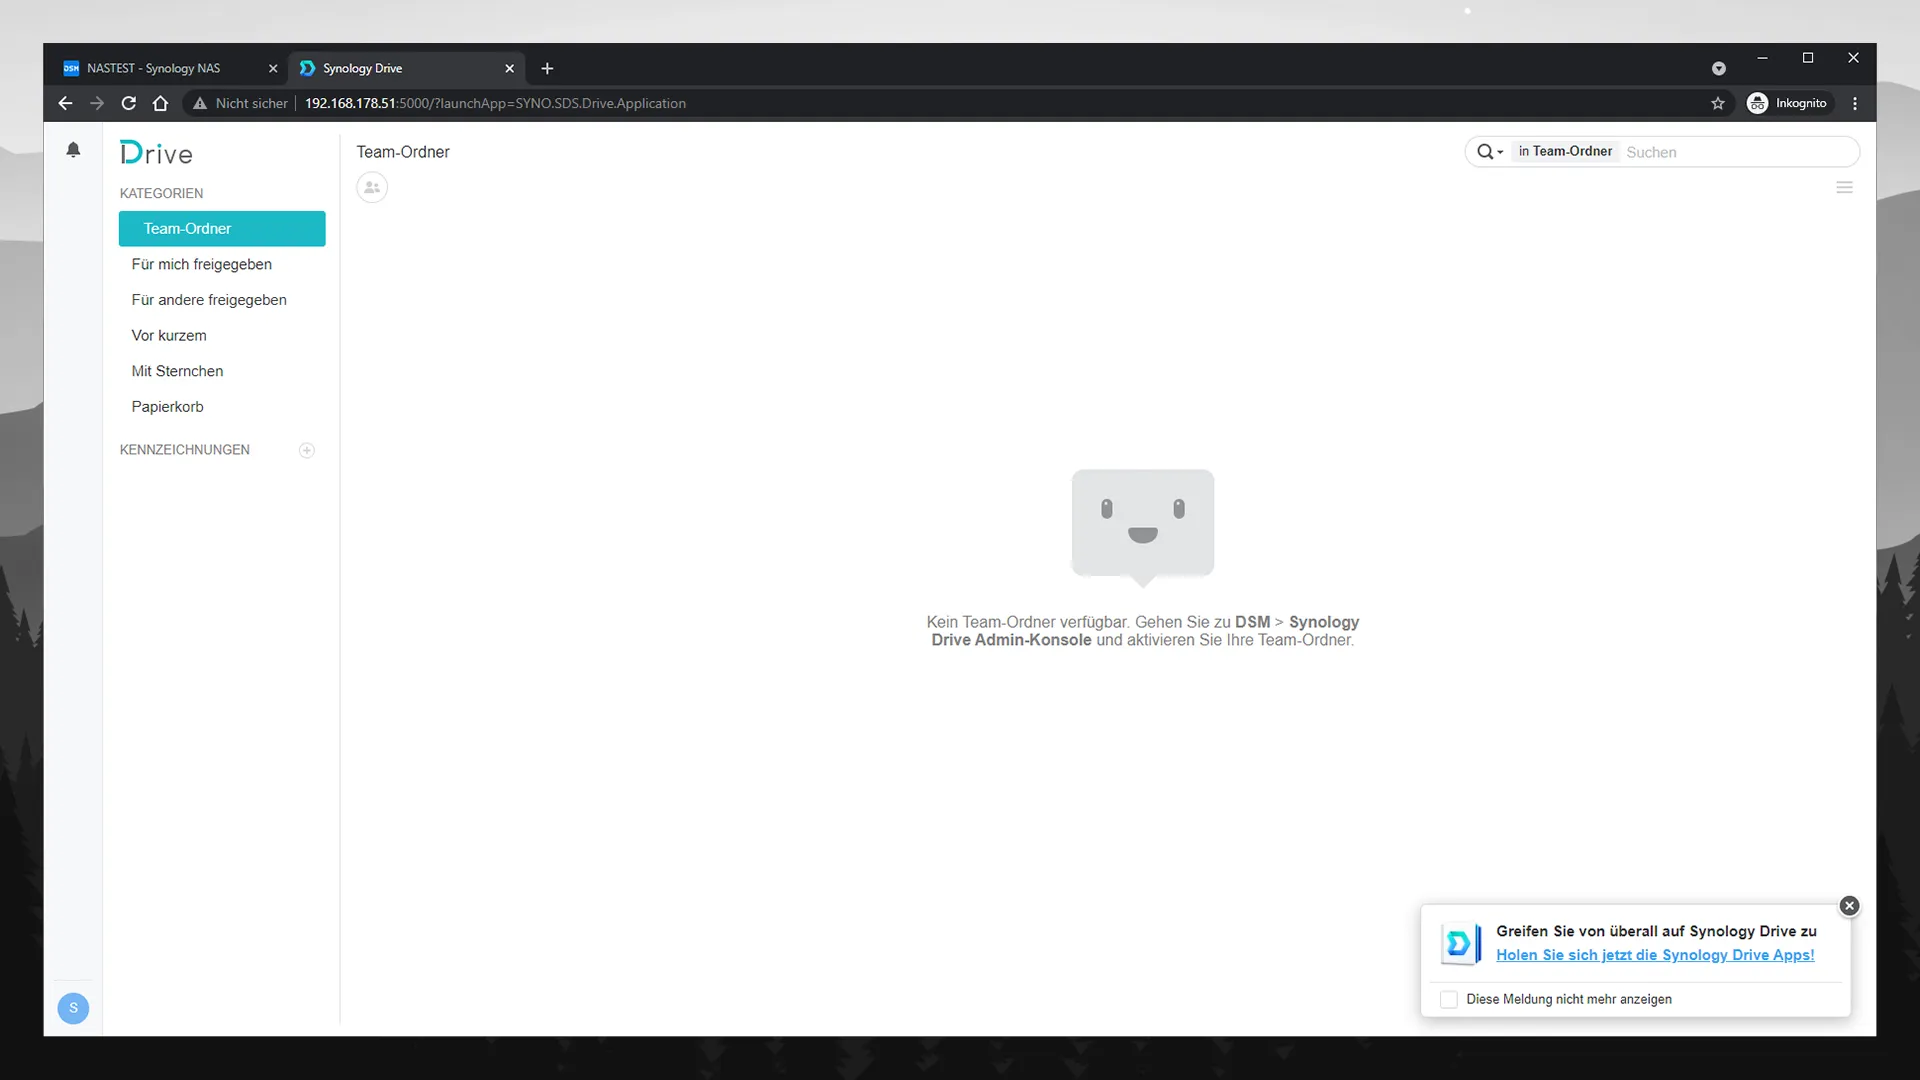Switch to Synology Drive browser tab
The height and width of the screenshot is (1080, 1920).
(x=407, y=68)
